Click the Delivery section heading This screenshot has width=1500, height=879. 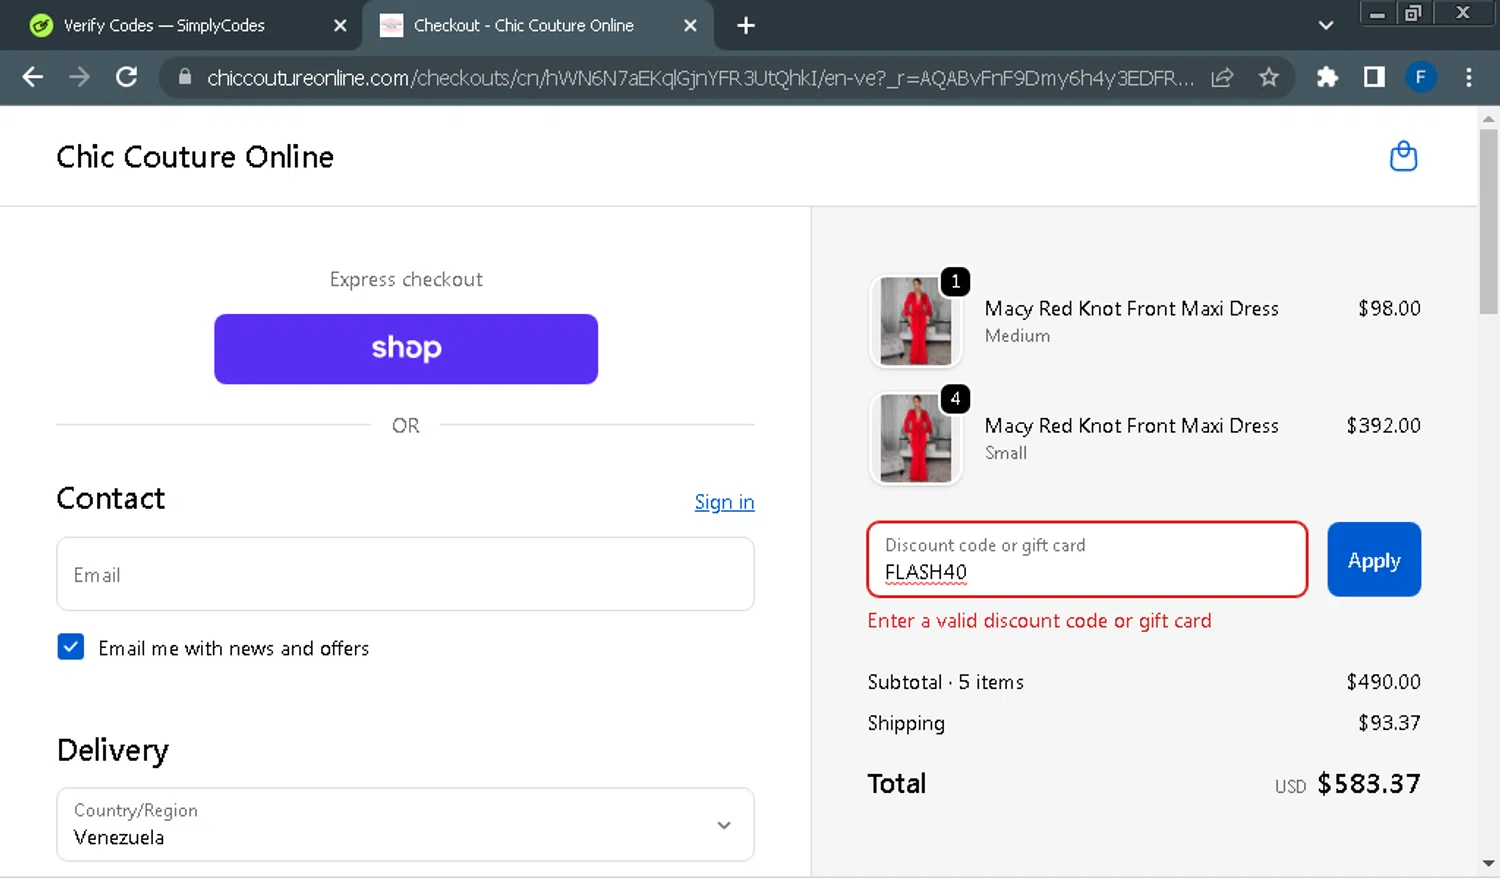[113, 750]
